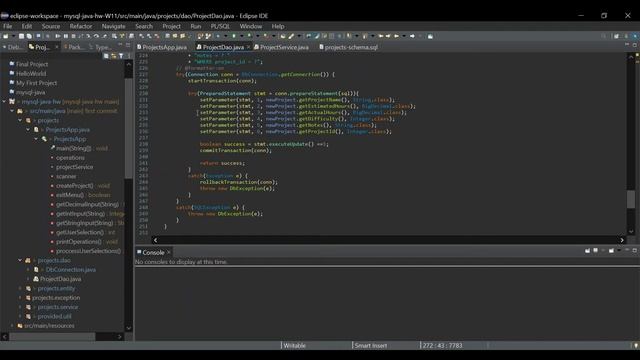Maximize the Console panel
The width and height of the screenshot is (640, 360).
click(x=635, y=250)
